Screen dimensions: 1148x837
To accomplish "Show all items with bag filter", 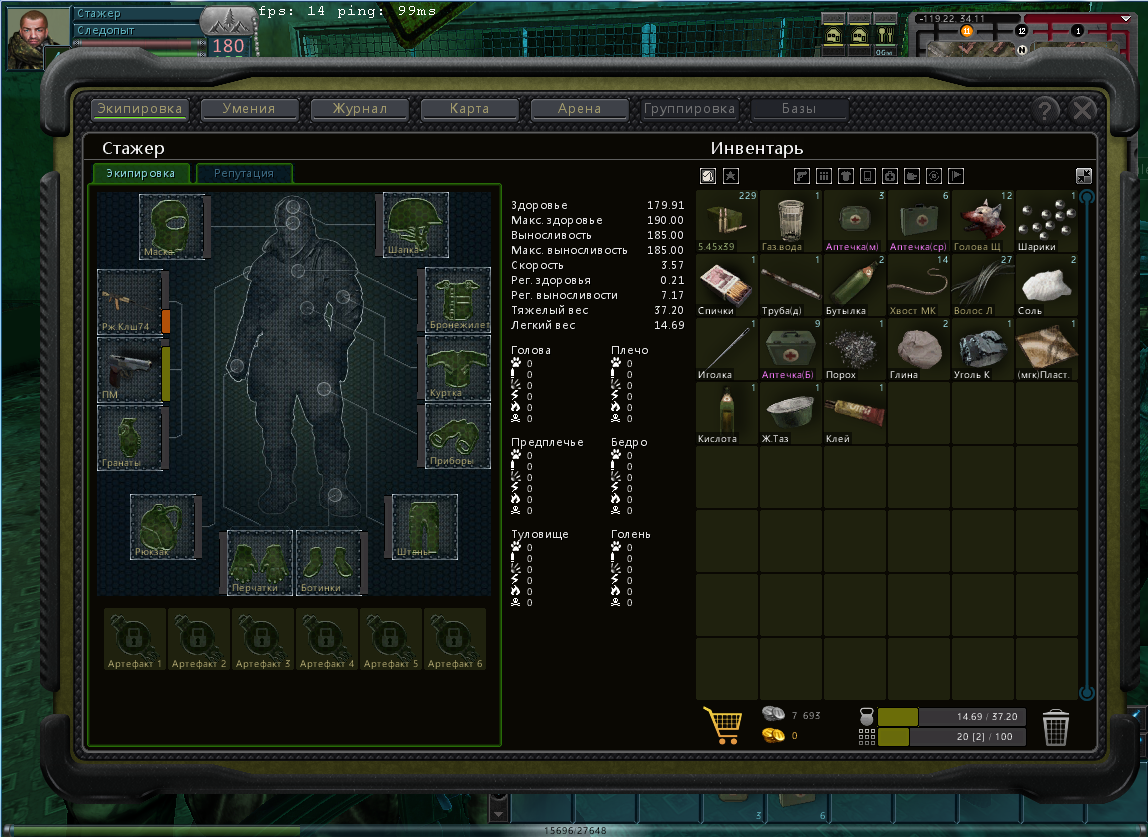I will pyautogui.click(x=708, y=176).
